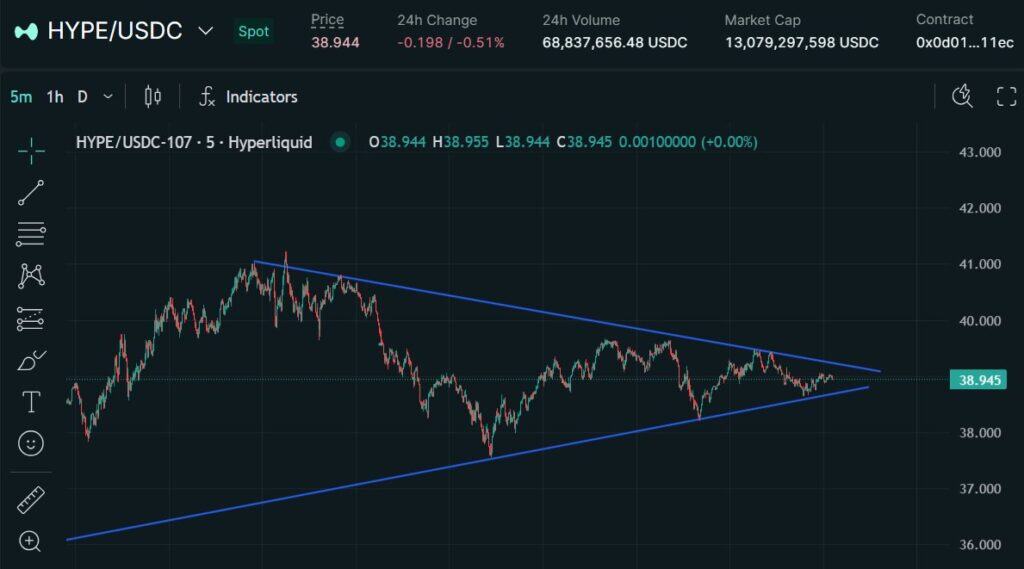Open the Indicators menu
This screenshot has height=569, width=1024.
pos(261,97)
